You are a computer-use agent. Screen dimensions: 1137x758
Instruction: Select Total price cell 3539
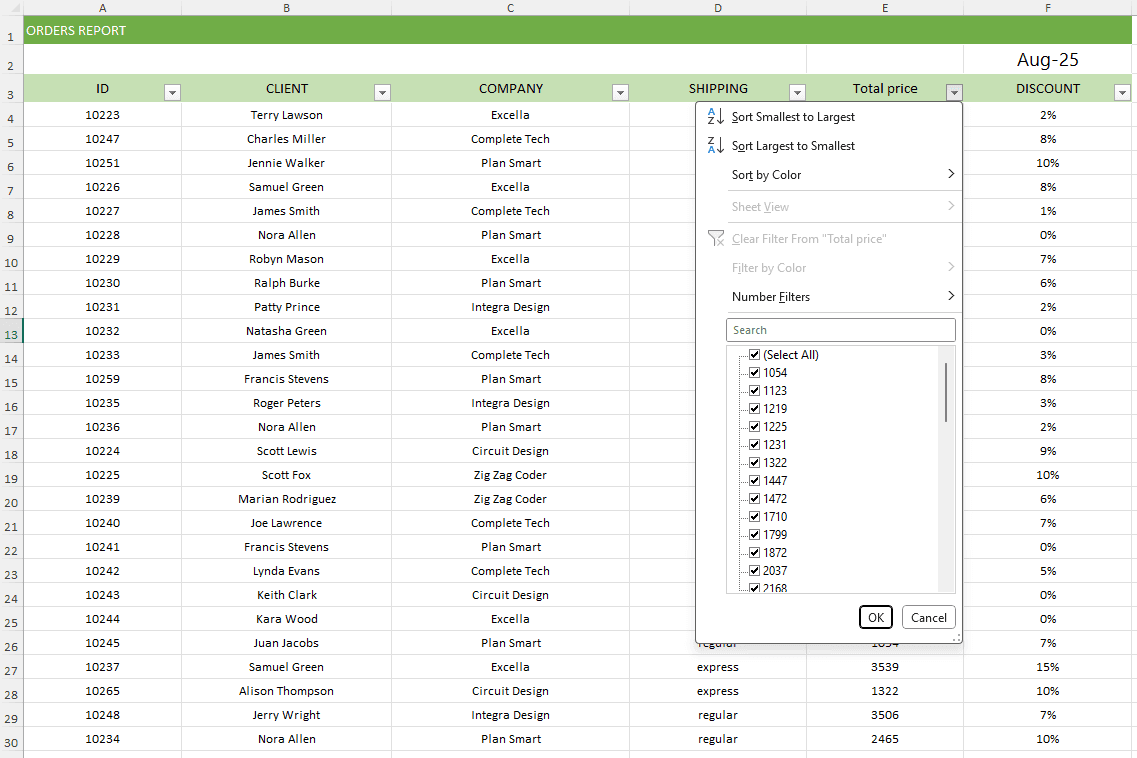pos(885,667)
